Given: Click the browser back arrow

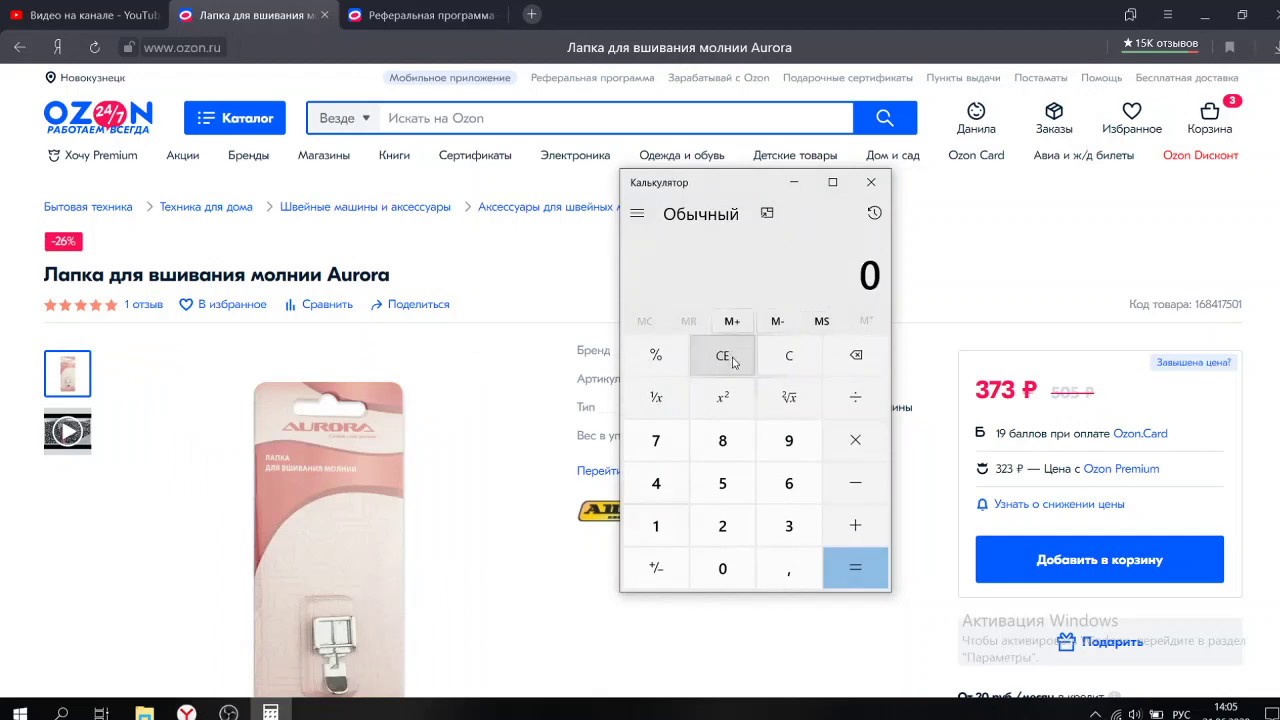Looking at the screenshot, I should point(20,47).
